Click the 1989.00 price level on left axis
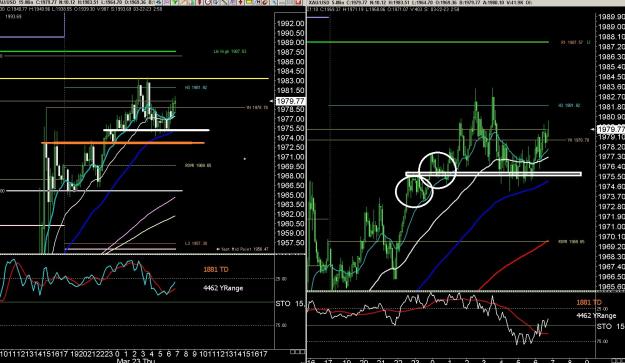The image size is (625, 363). pyautogui.click(x=291, y=43)
